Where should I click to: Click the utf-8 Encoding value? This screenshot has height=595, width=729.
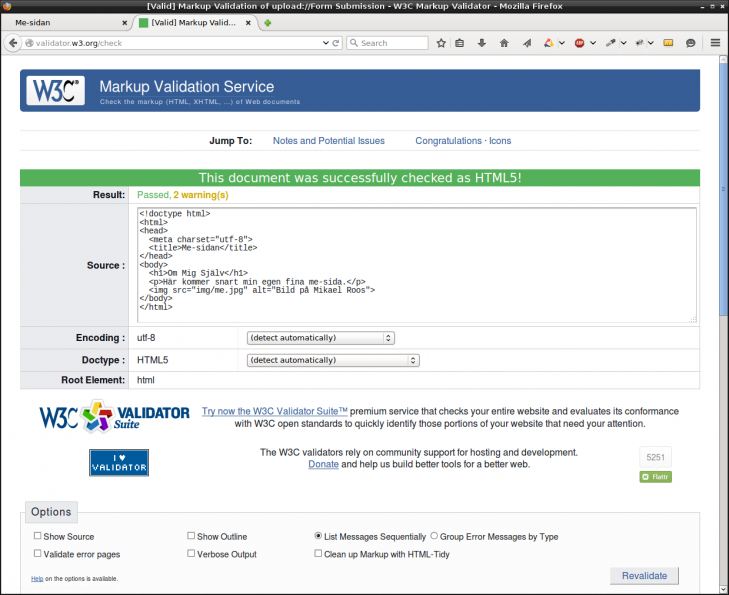pyautogui.click(x=146, y=338)
